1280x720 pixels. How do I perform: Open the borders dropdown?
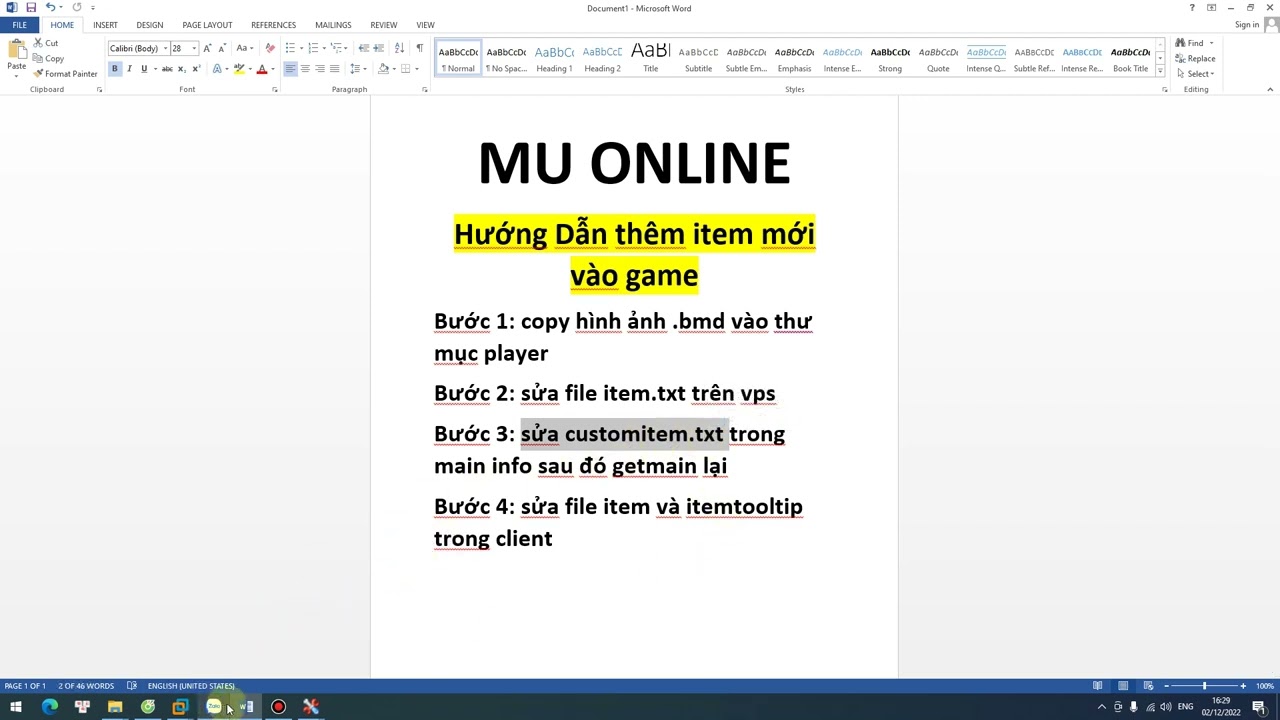[417, 69]
